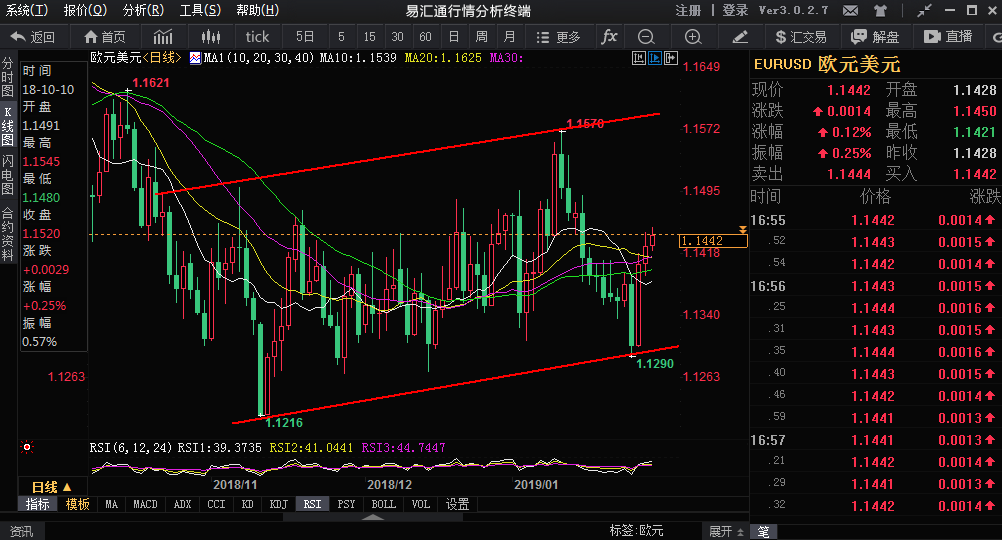Enable the BOLL indicator
This screenshot has height=540, width=1002.
pos(383,505)
